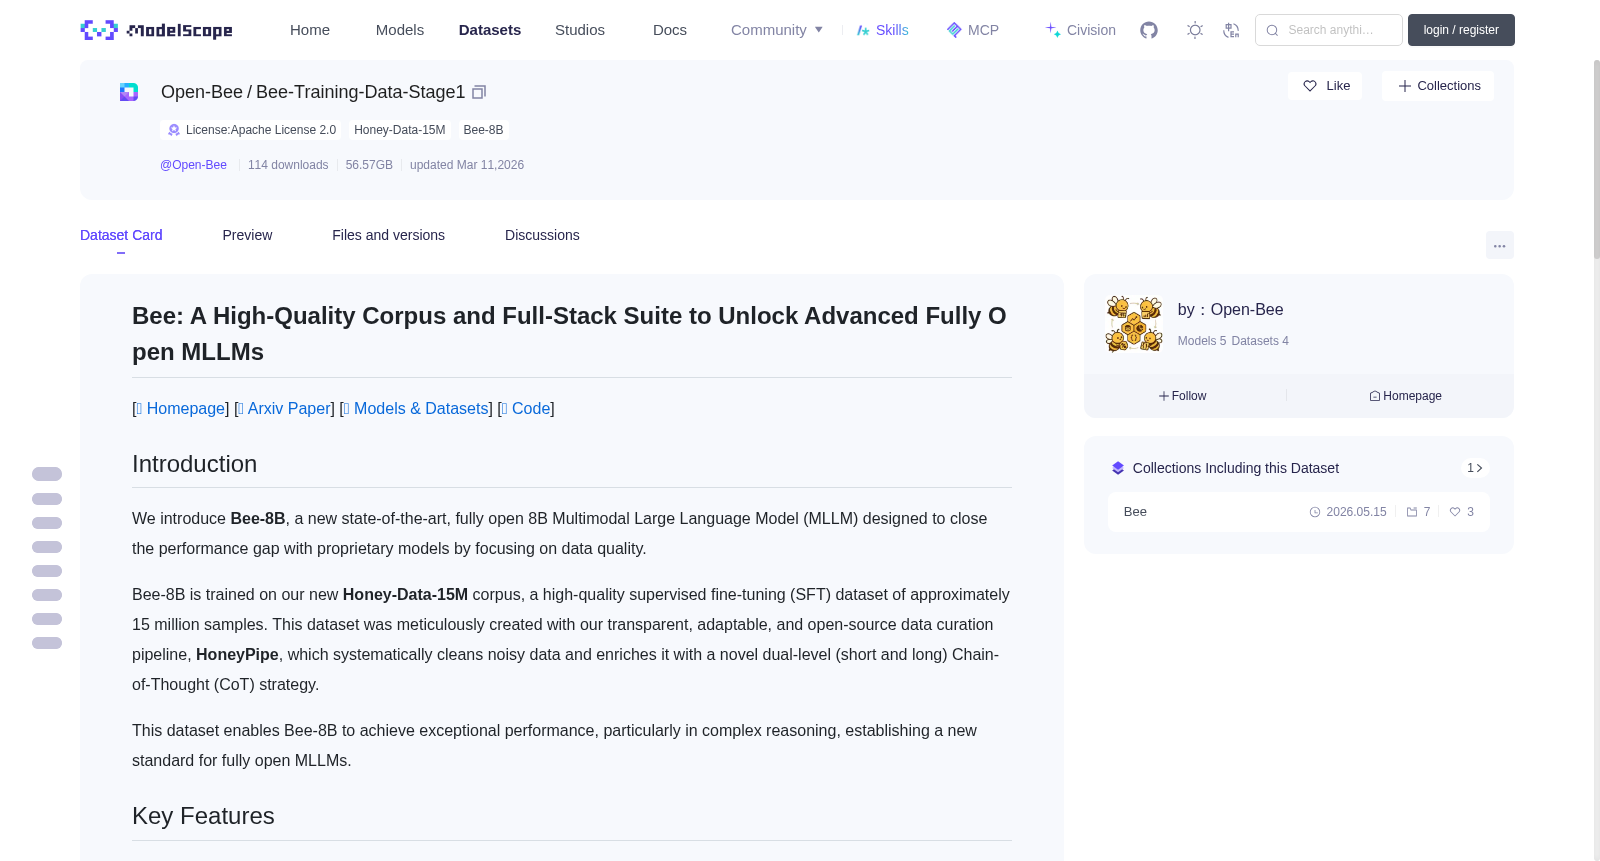Screen dimensions: 1600x861
Task: Click the Bee-8B tag
Action: pyautogui.click(x=483, y=130)
